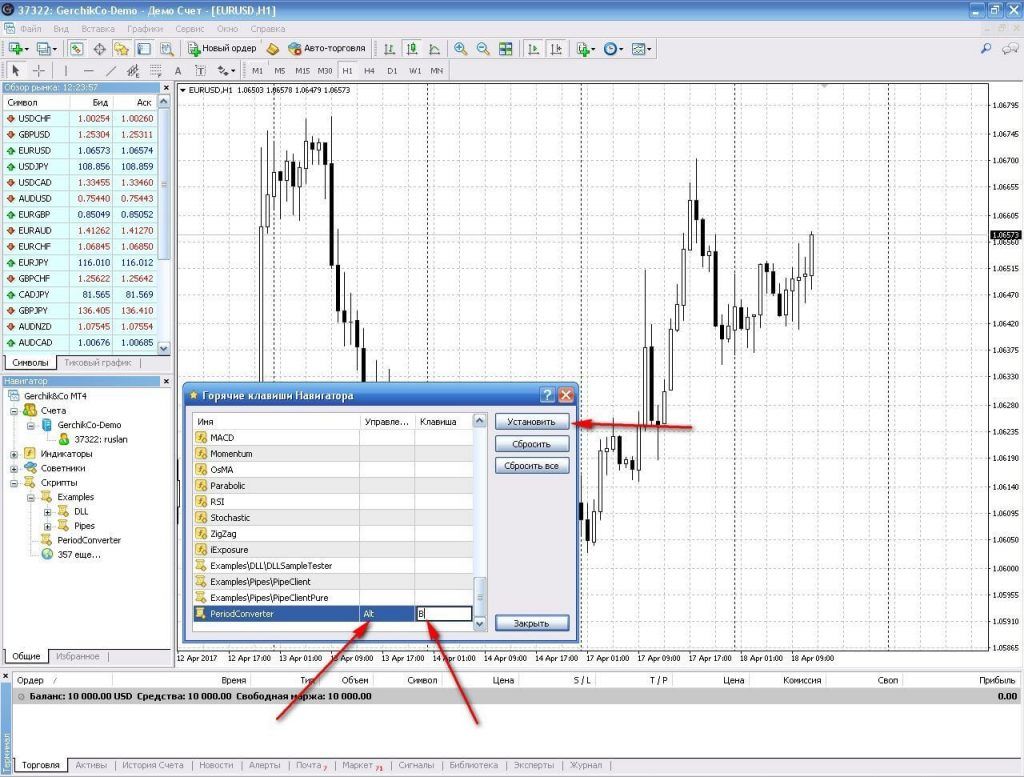Screen dimensions: 1024x777
Task: Switch to the Тиковый график tab
Action: 98,363
